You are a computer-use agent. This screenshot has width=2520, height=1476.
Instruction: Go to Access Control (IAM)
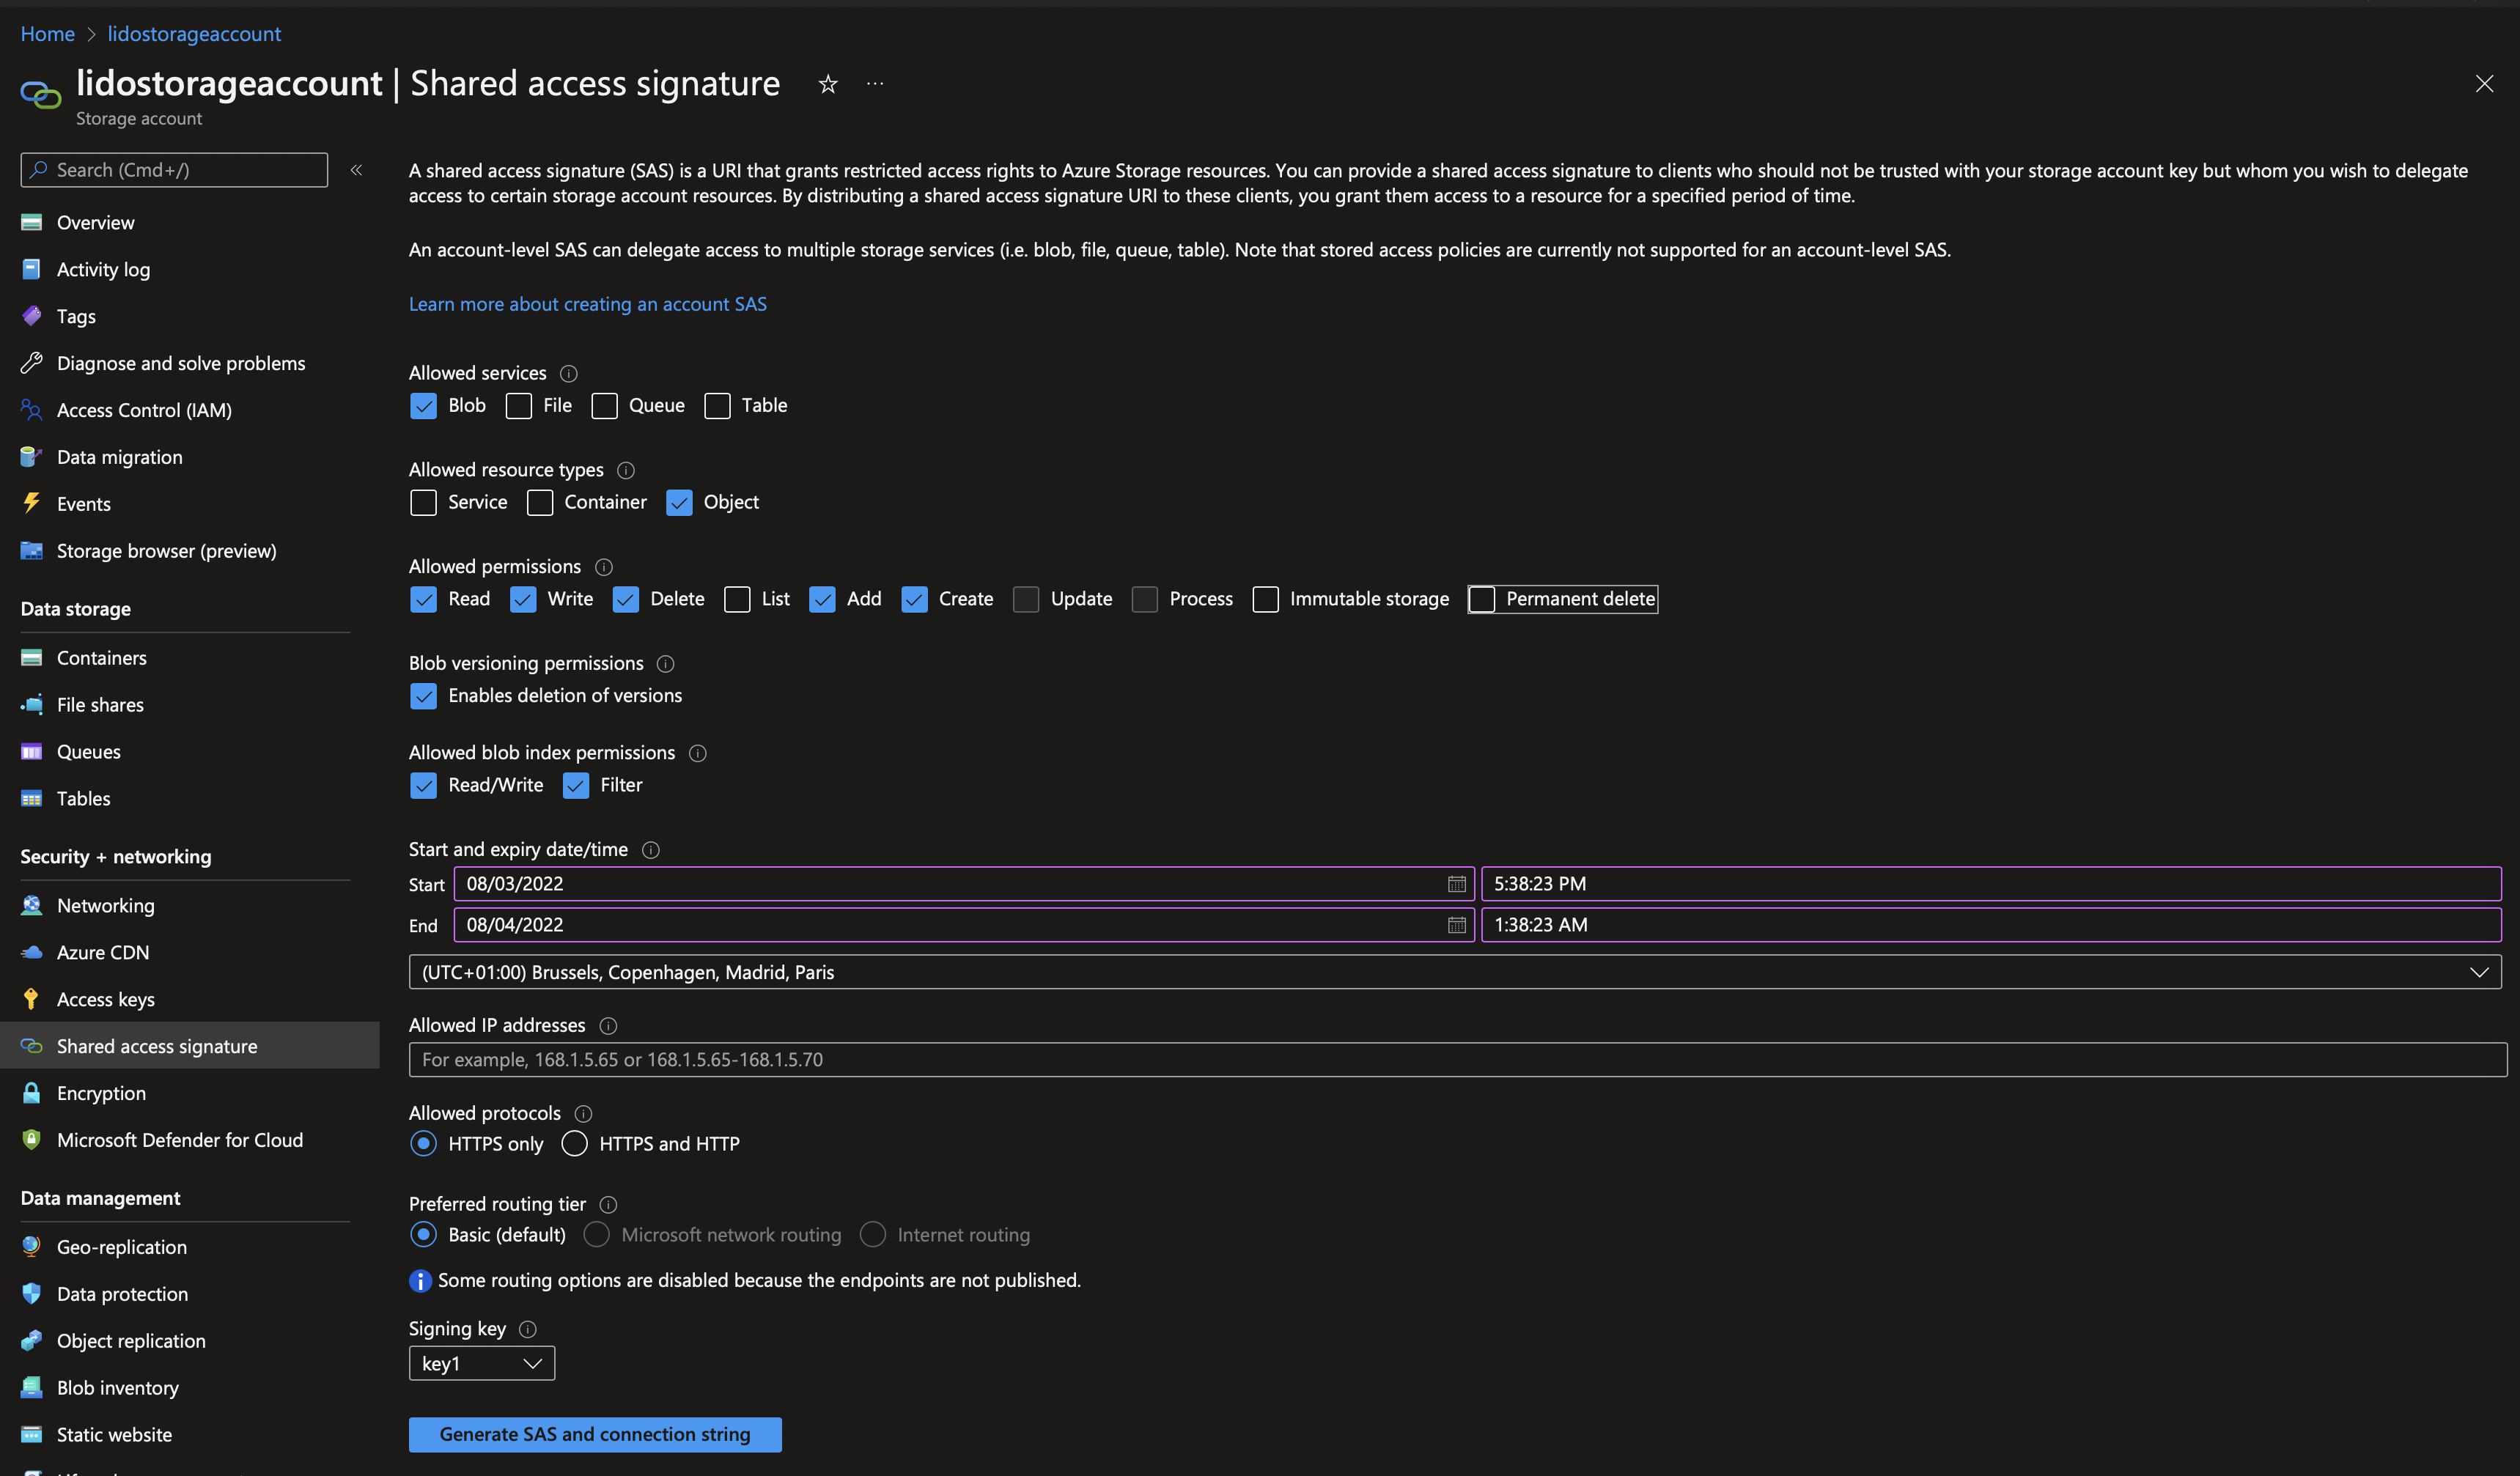[144, 411]
